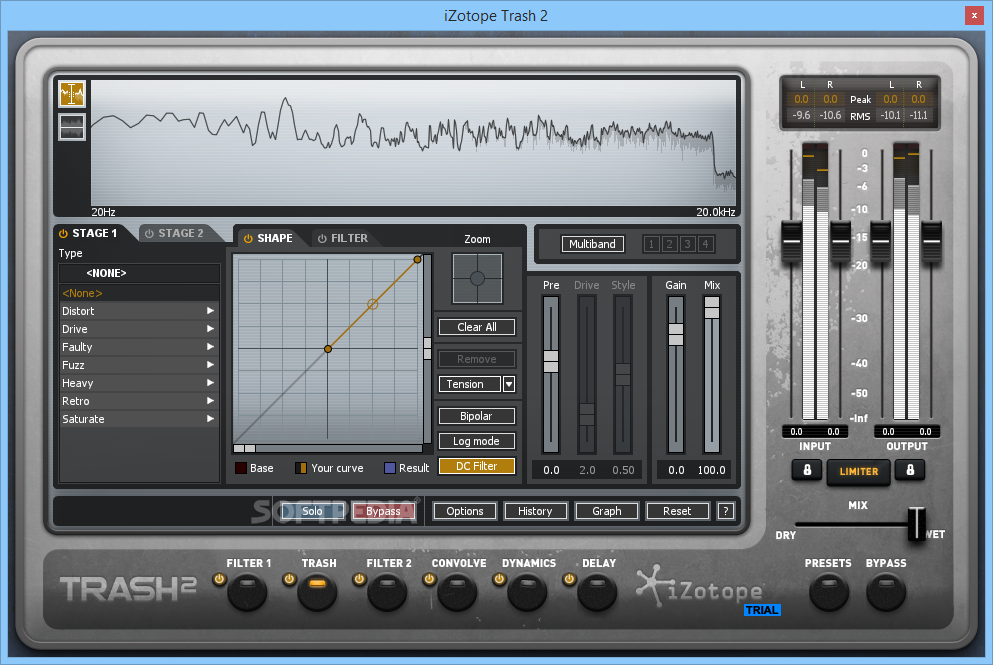
Task: Select multiband band 3
Action: pyautogui.click(x=688, y=244)
